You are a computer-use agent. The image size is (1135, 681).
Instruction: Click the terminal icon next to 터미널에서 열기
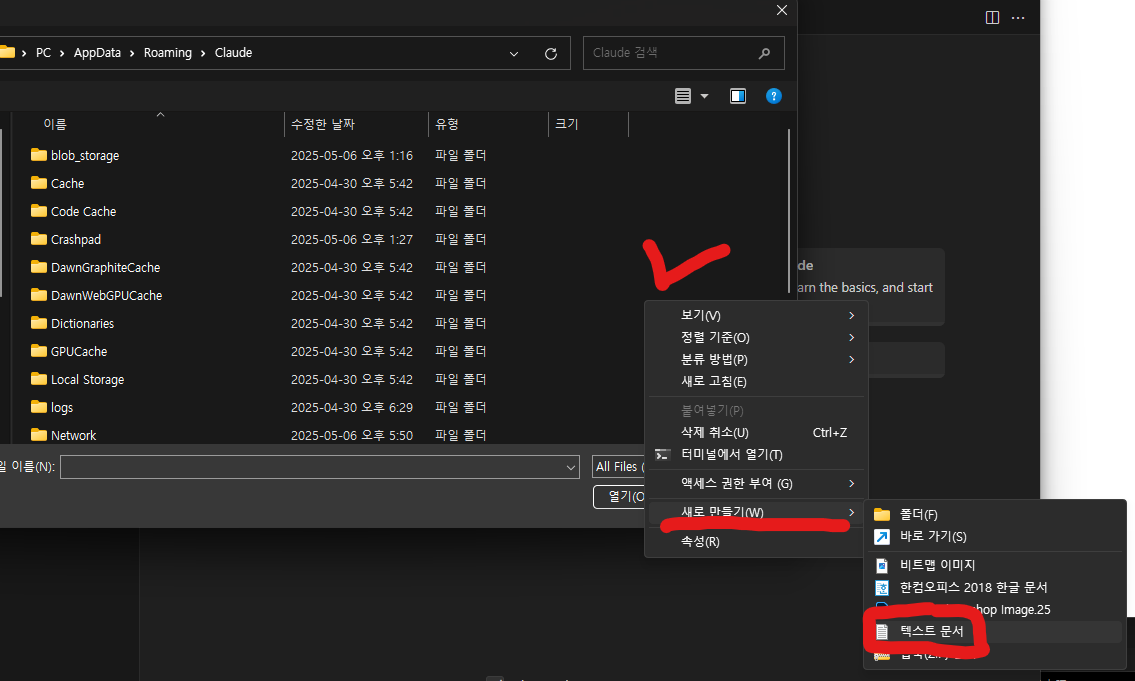coord(662,455)
